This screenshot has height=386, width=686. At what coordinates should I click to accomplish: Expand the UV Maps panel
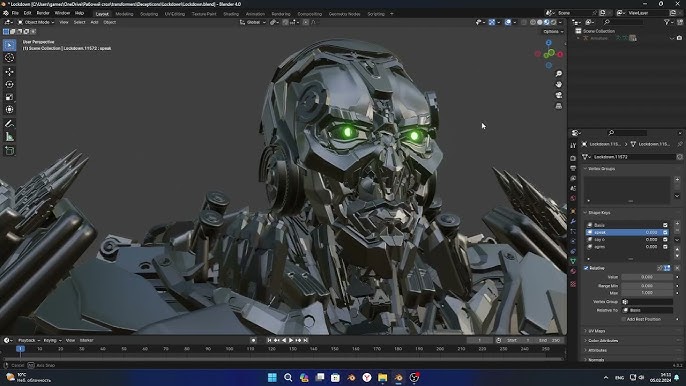click(x=596, y=331)
